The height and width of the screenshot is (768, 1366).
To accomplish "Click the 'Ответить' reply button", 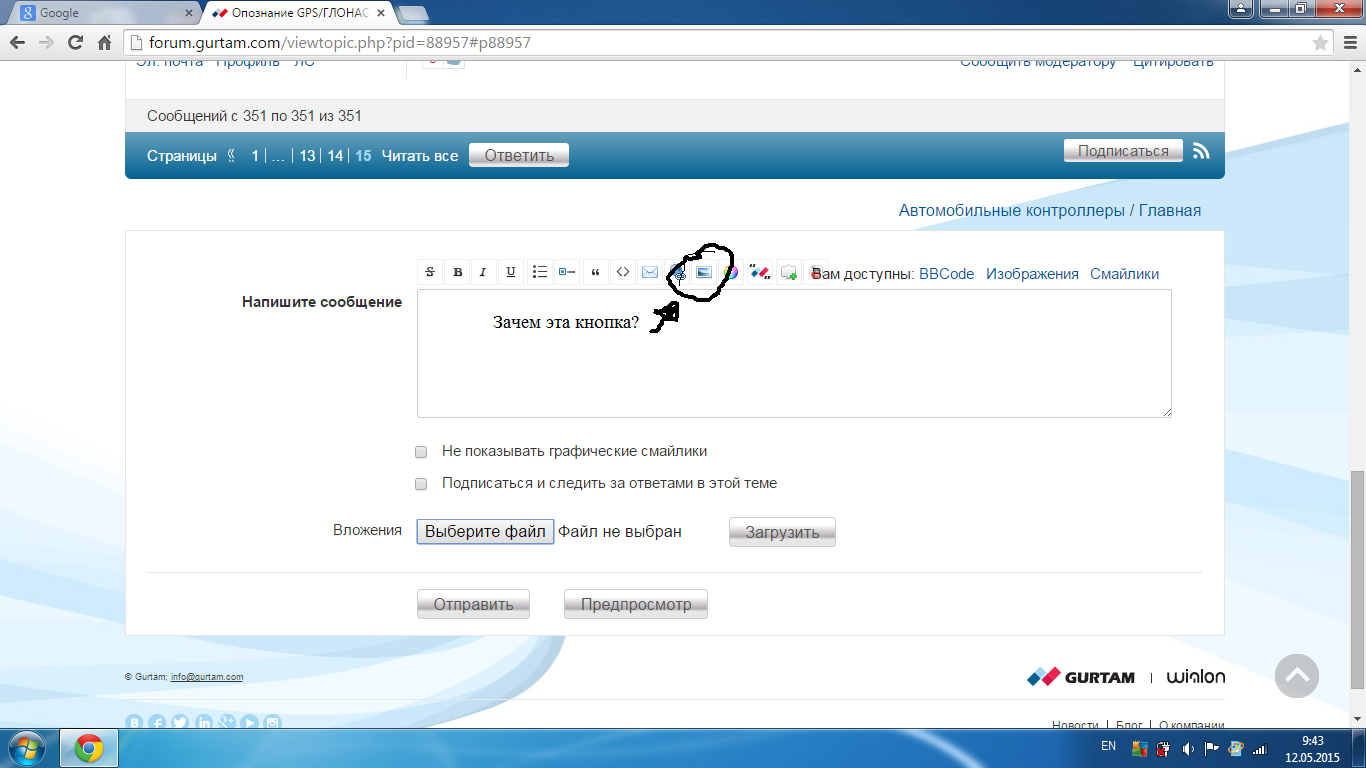I will pyautogui.click(x=518, y=155).
